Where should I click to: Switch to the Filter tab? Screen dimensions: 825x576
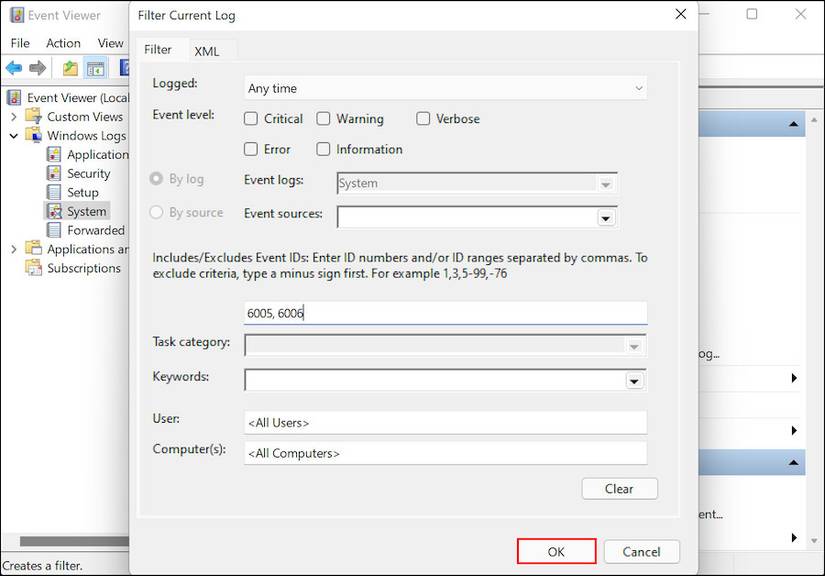point(157,49)
